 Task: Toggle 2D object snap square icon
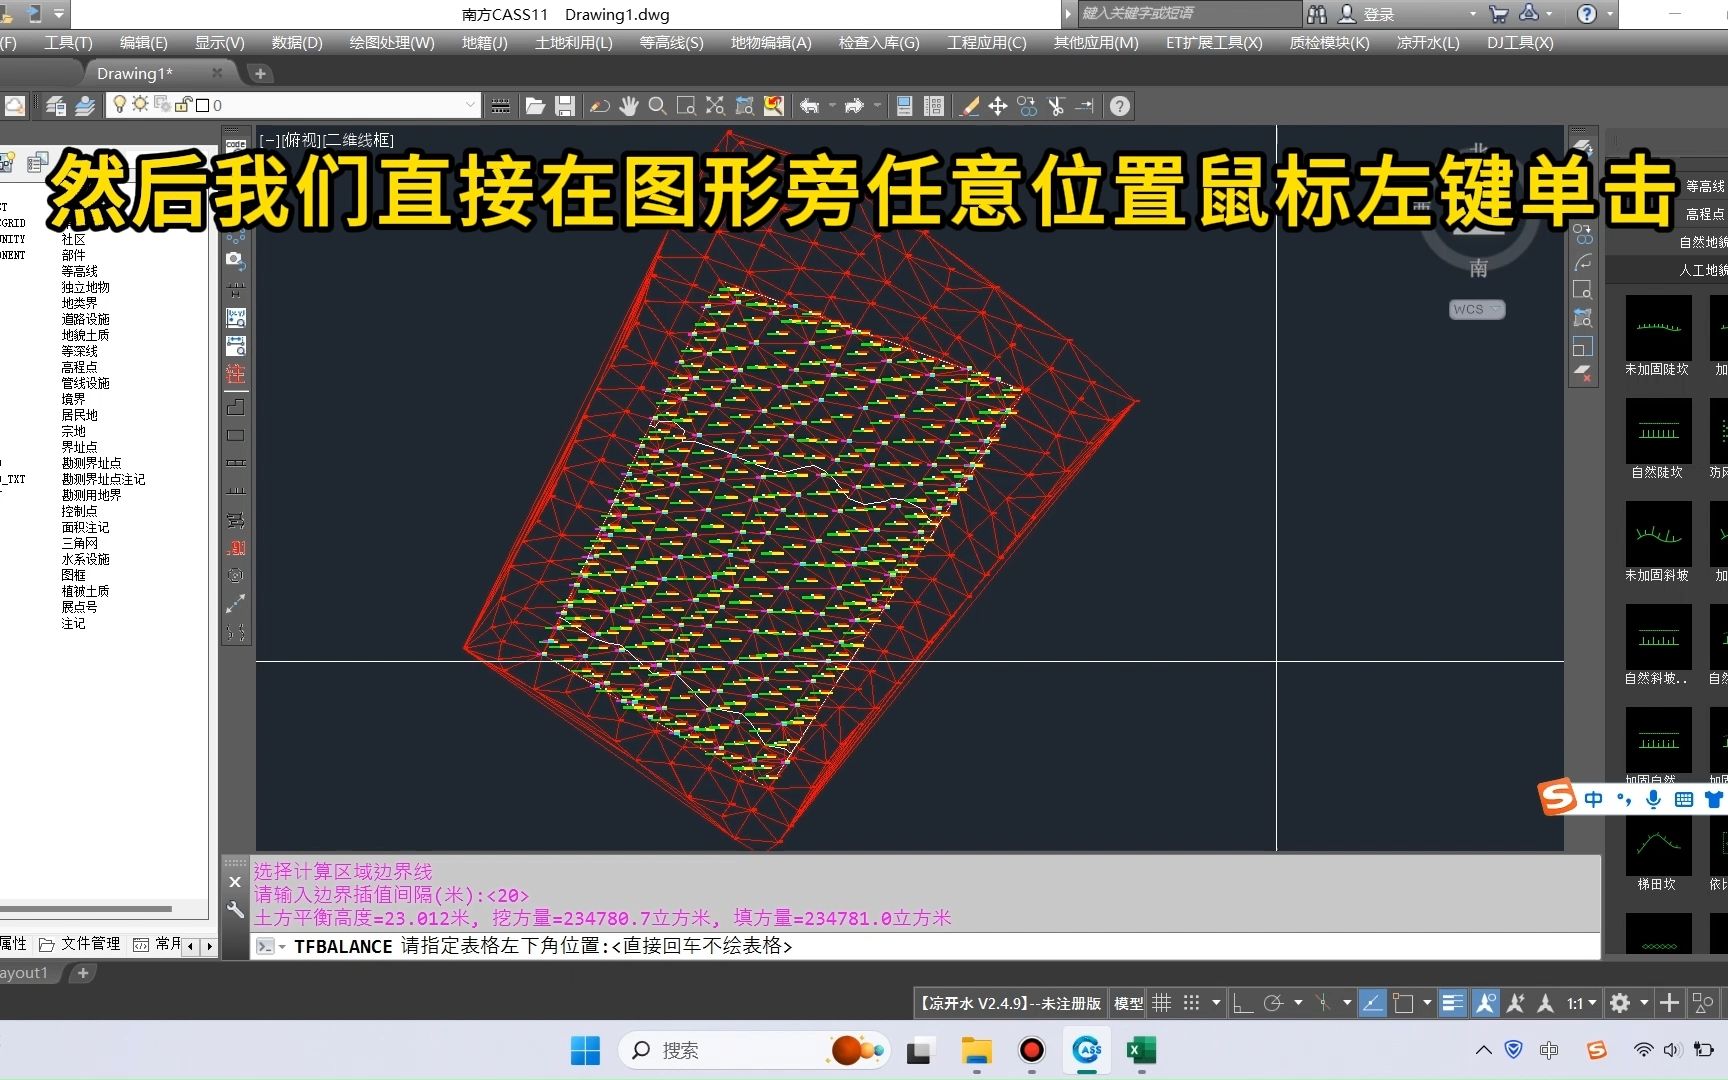click(x=1403, y=1003)
